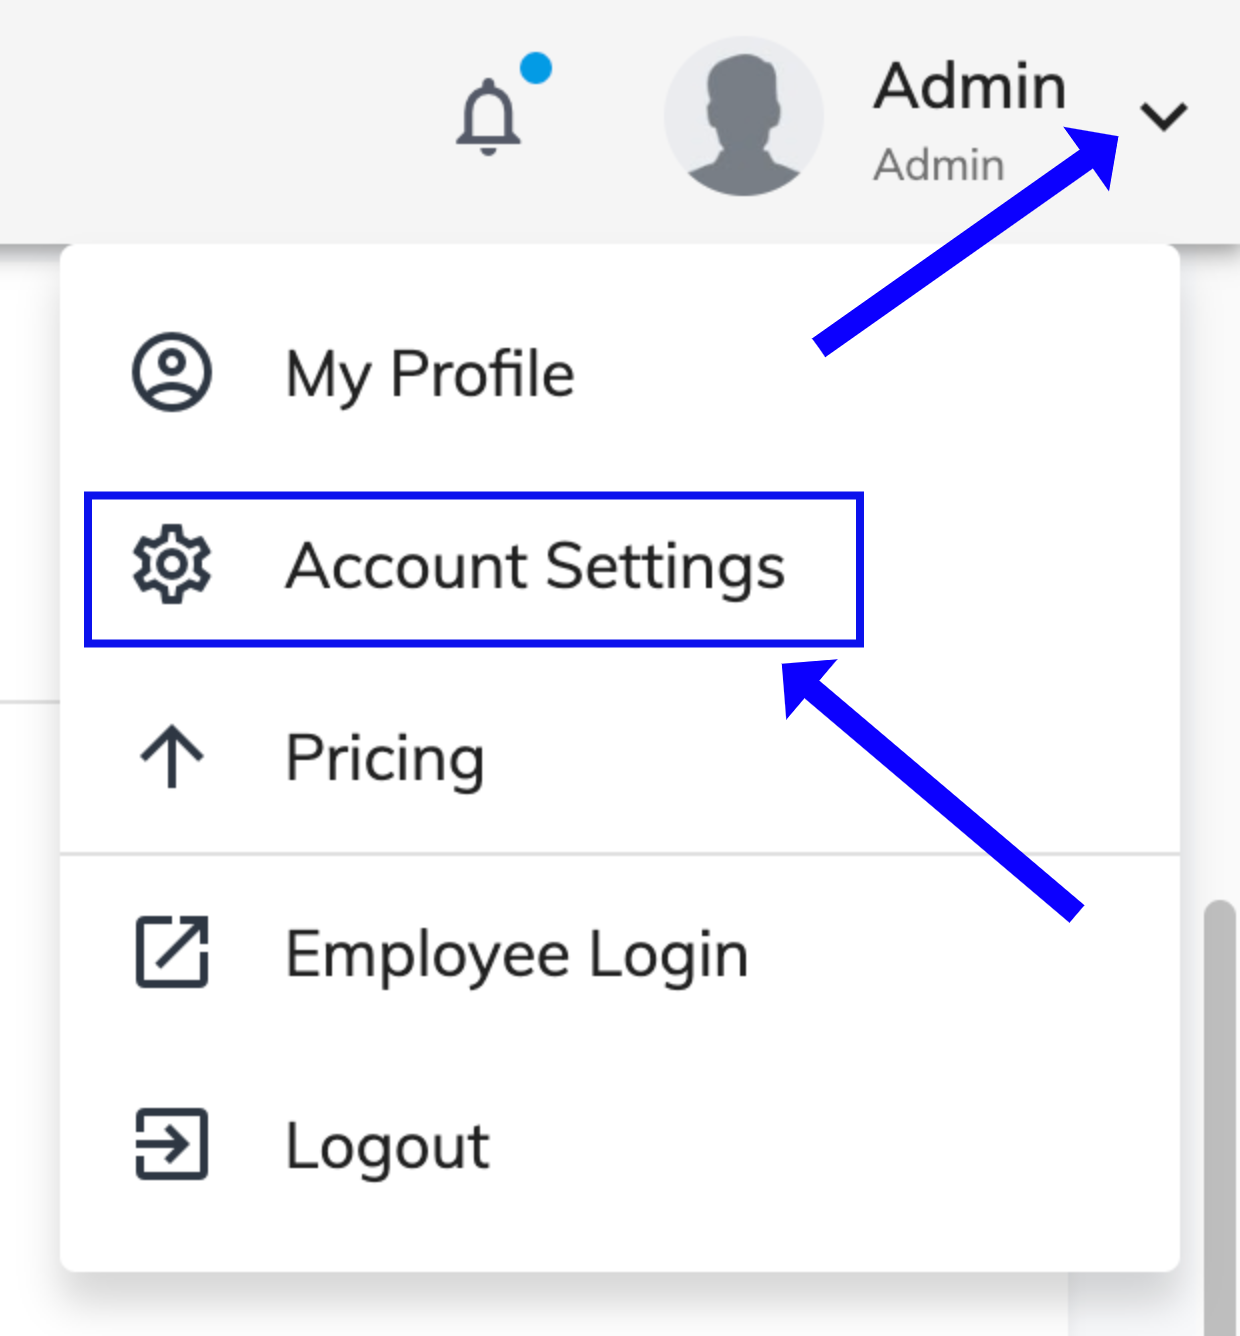
Task: Open My Profile from the menu
Action: tap(429, 371)
